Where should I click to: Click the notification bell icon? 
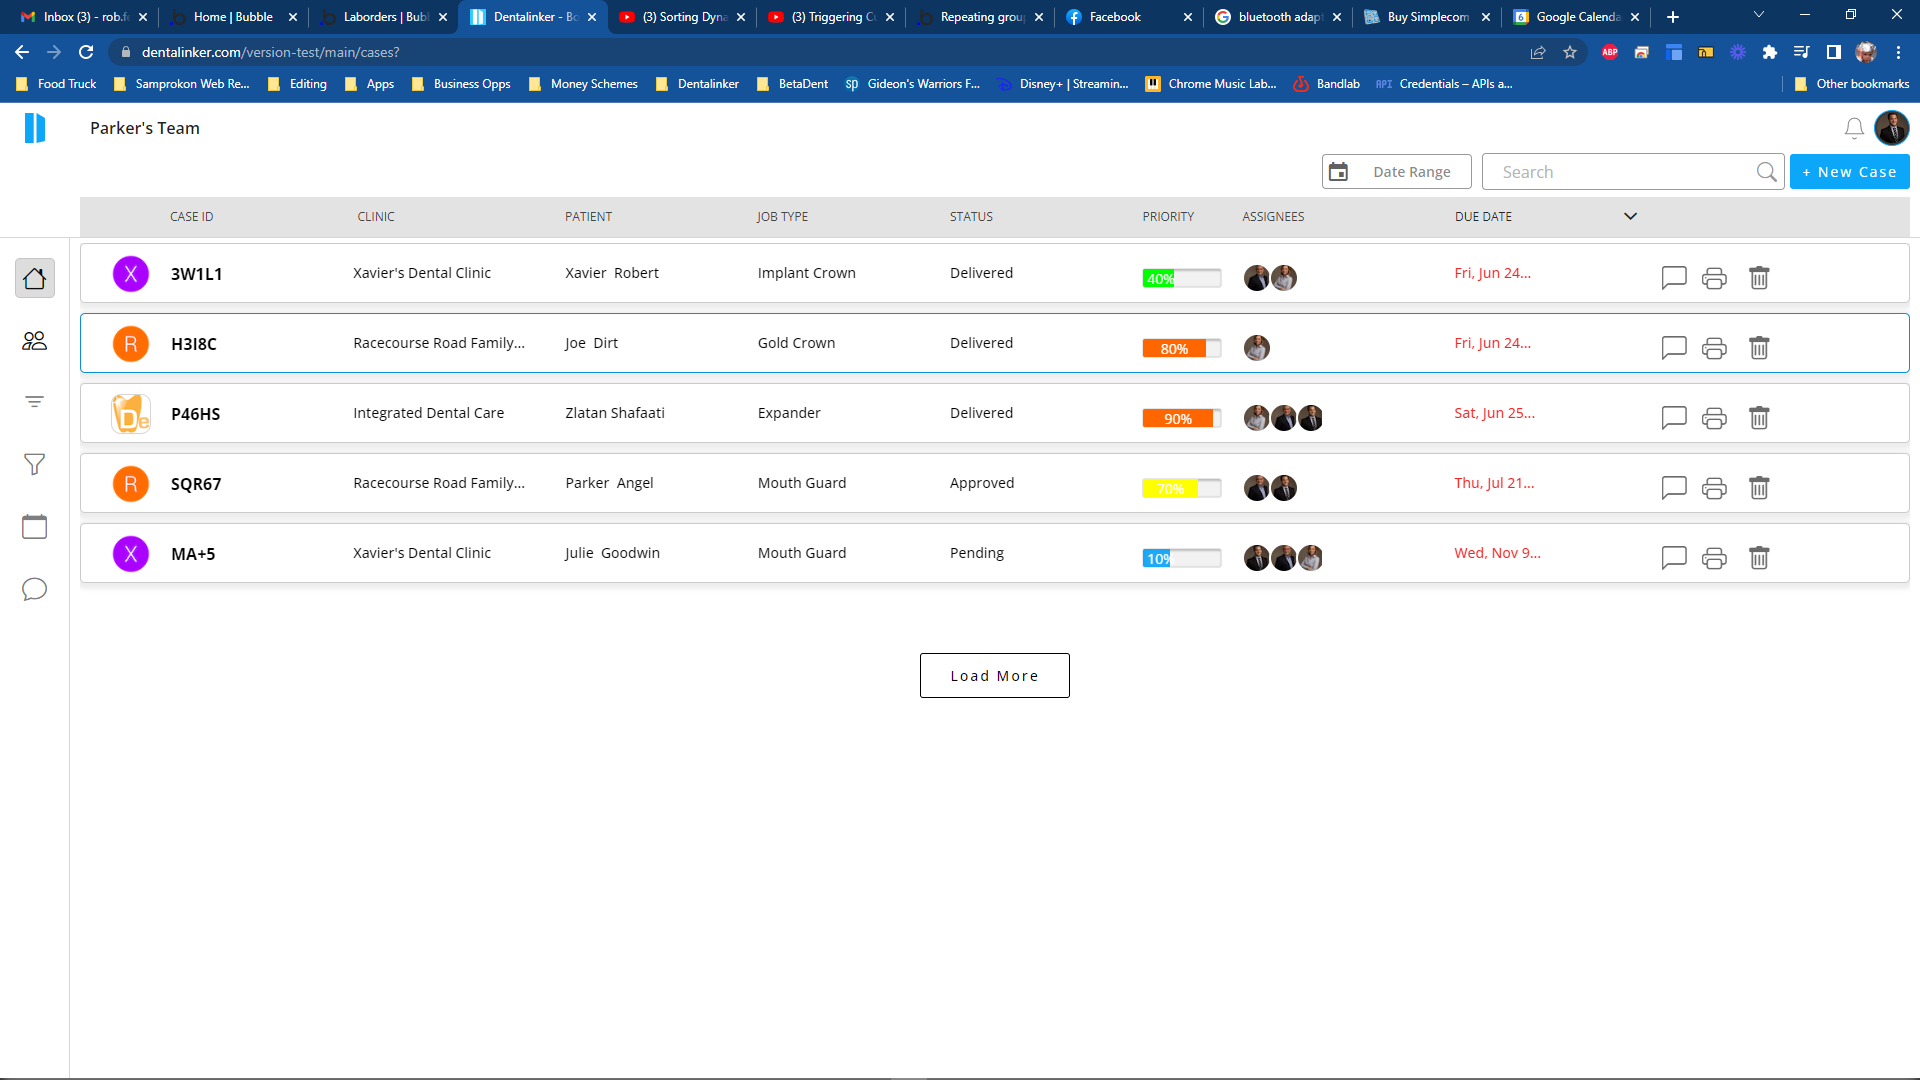click(x=1853, y=128)
